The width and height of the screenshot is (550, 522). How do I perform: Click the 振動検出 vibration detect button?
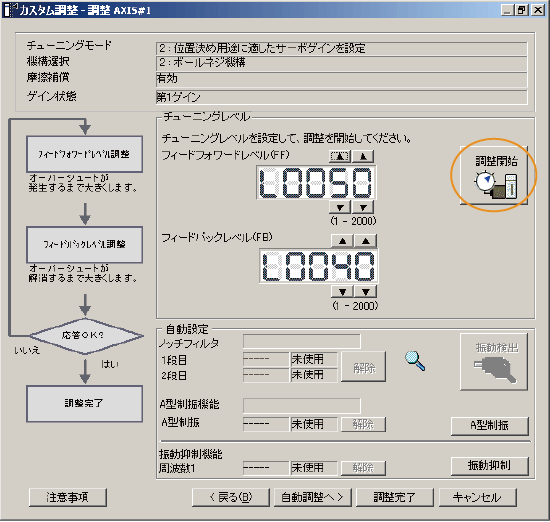pyautogui.click(x=494, y=361)
